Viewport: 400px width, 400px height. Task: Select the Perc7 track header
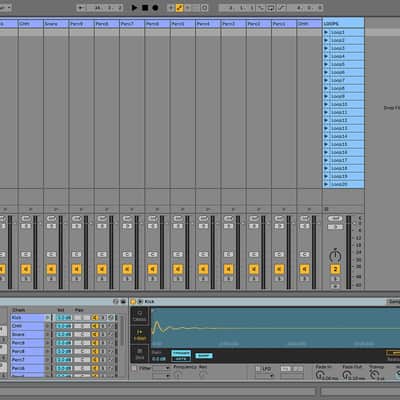pyautogui.click(x=132, y=24)
